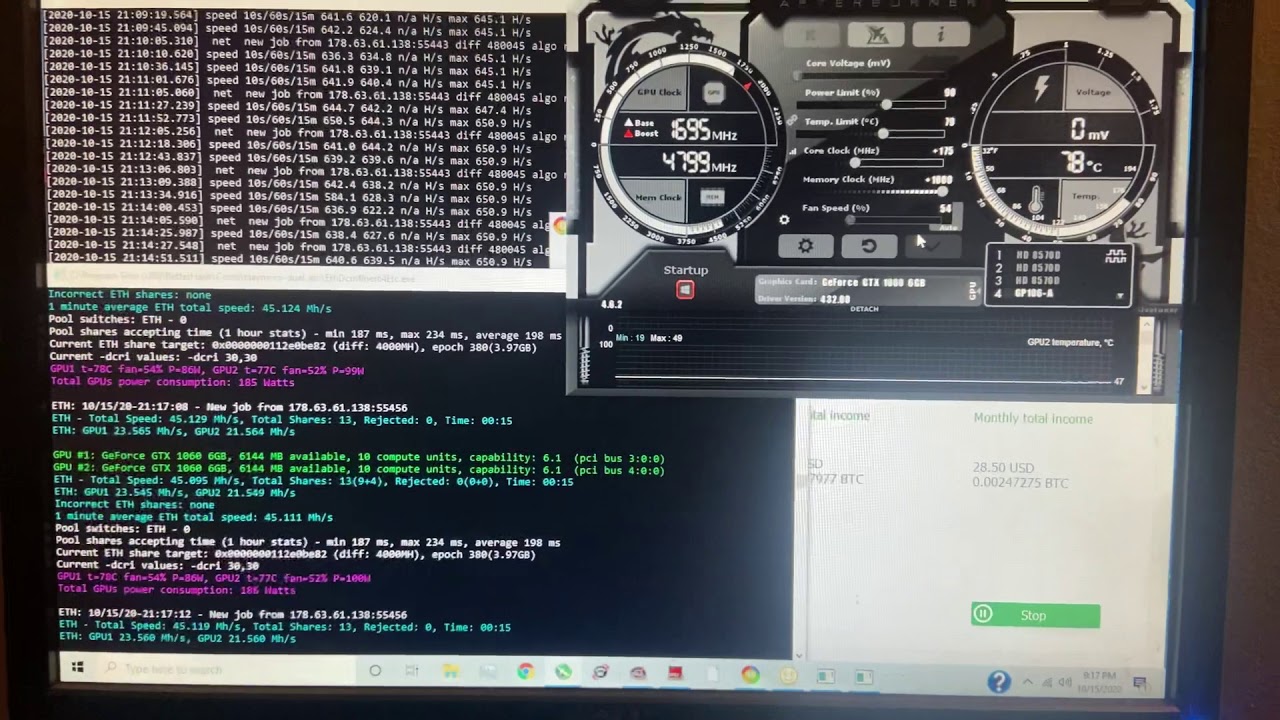The image size is (1280, 720).
Task: Click the Monthly total income heading
Action: [x=1033, y=419]
